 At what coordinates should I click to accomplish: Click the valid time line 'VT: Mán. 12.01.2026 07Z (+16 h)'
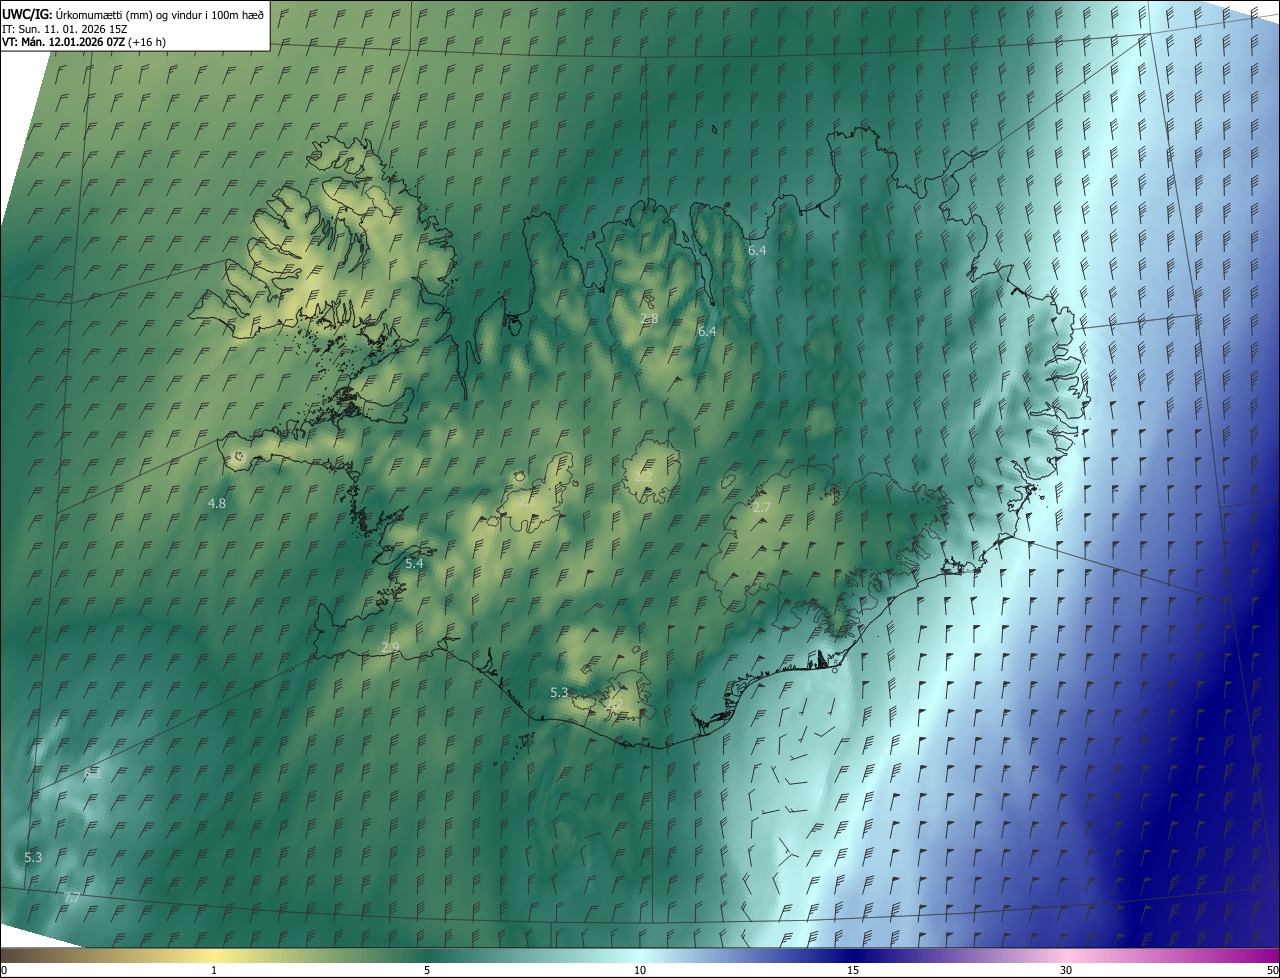point(84,42)
